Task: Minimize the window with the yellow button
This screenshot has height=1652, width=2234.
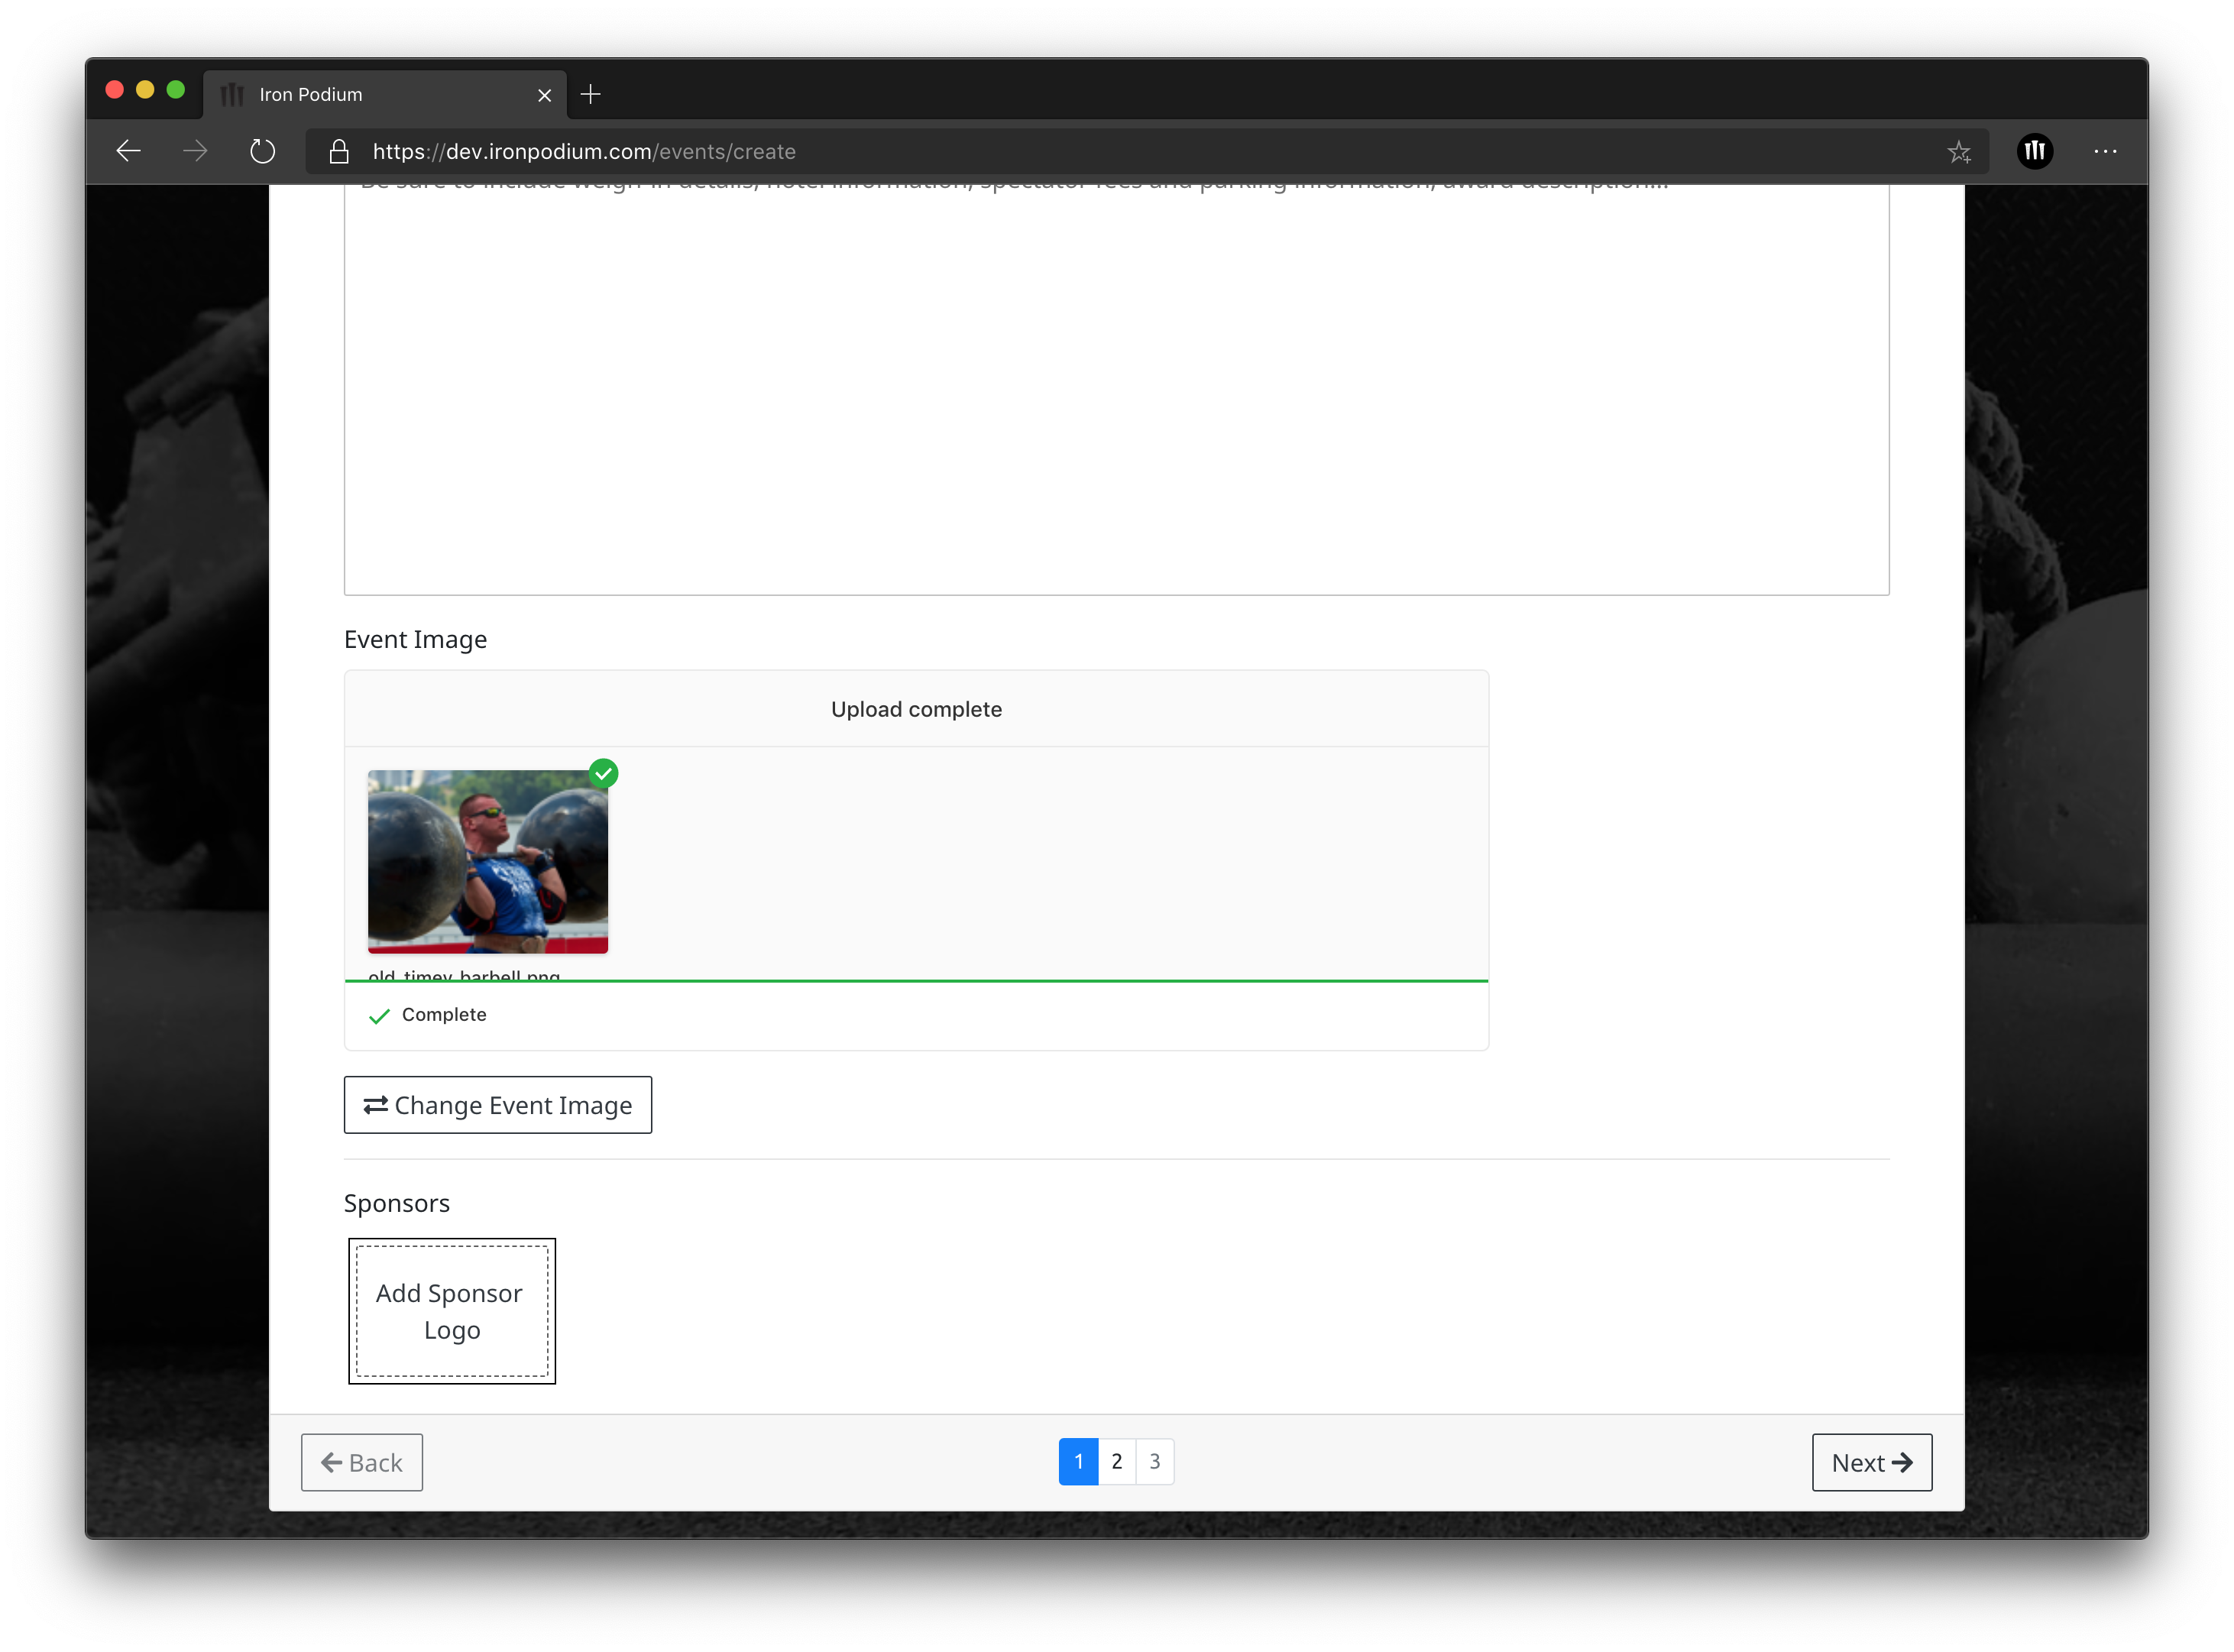Action: coord(145,90)
